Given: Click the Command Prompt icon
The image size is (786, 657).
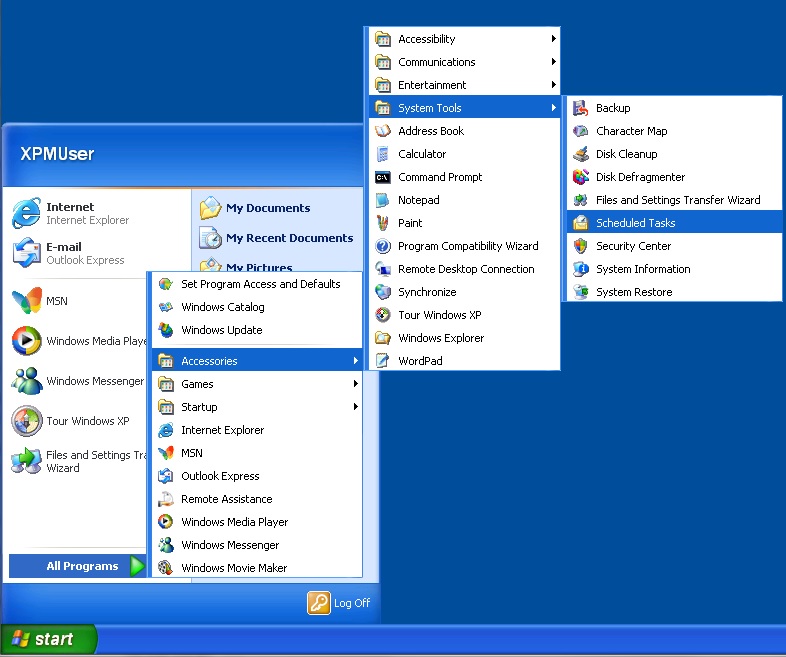Looking at the screenshot, I should click(x=383, y=177).
